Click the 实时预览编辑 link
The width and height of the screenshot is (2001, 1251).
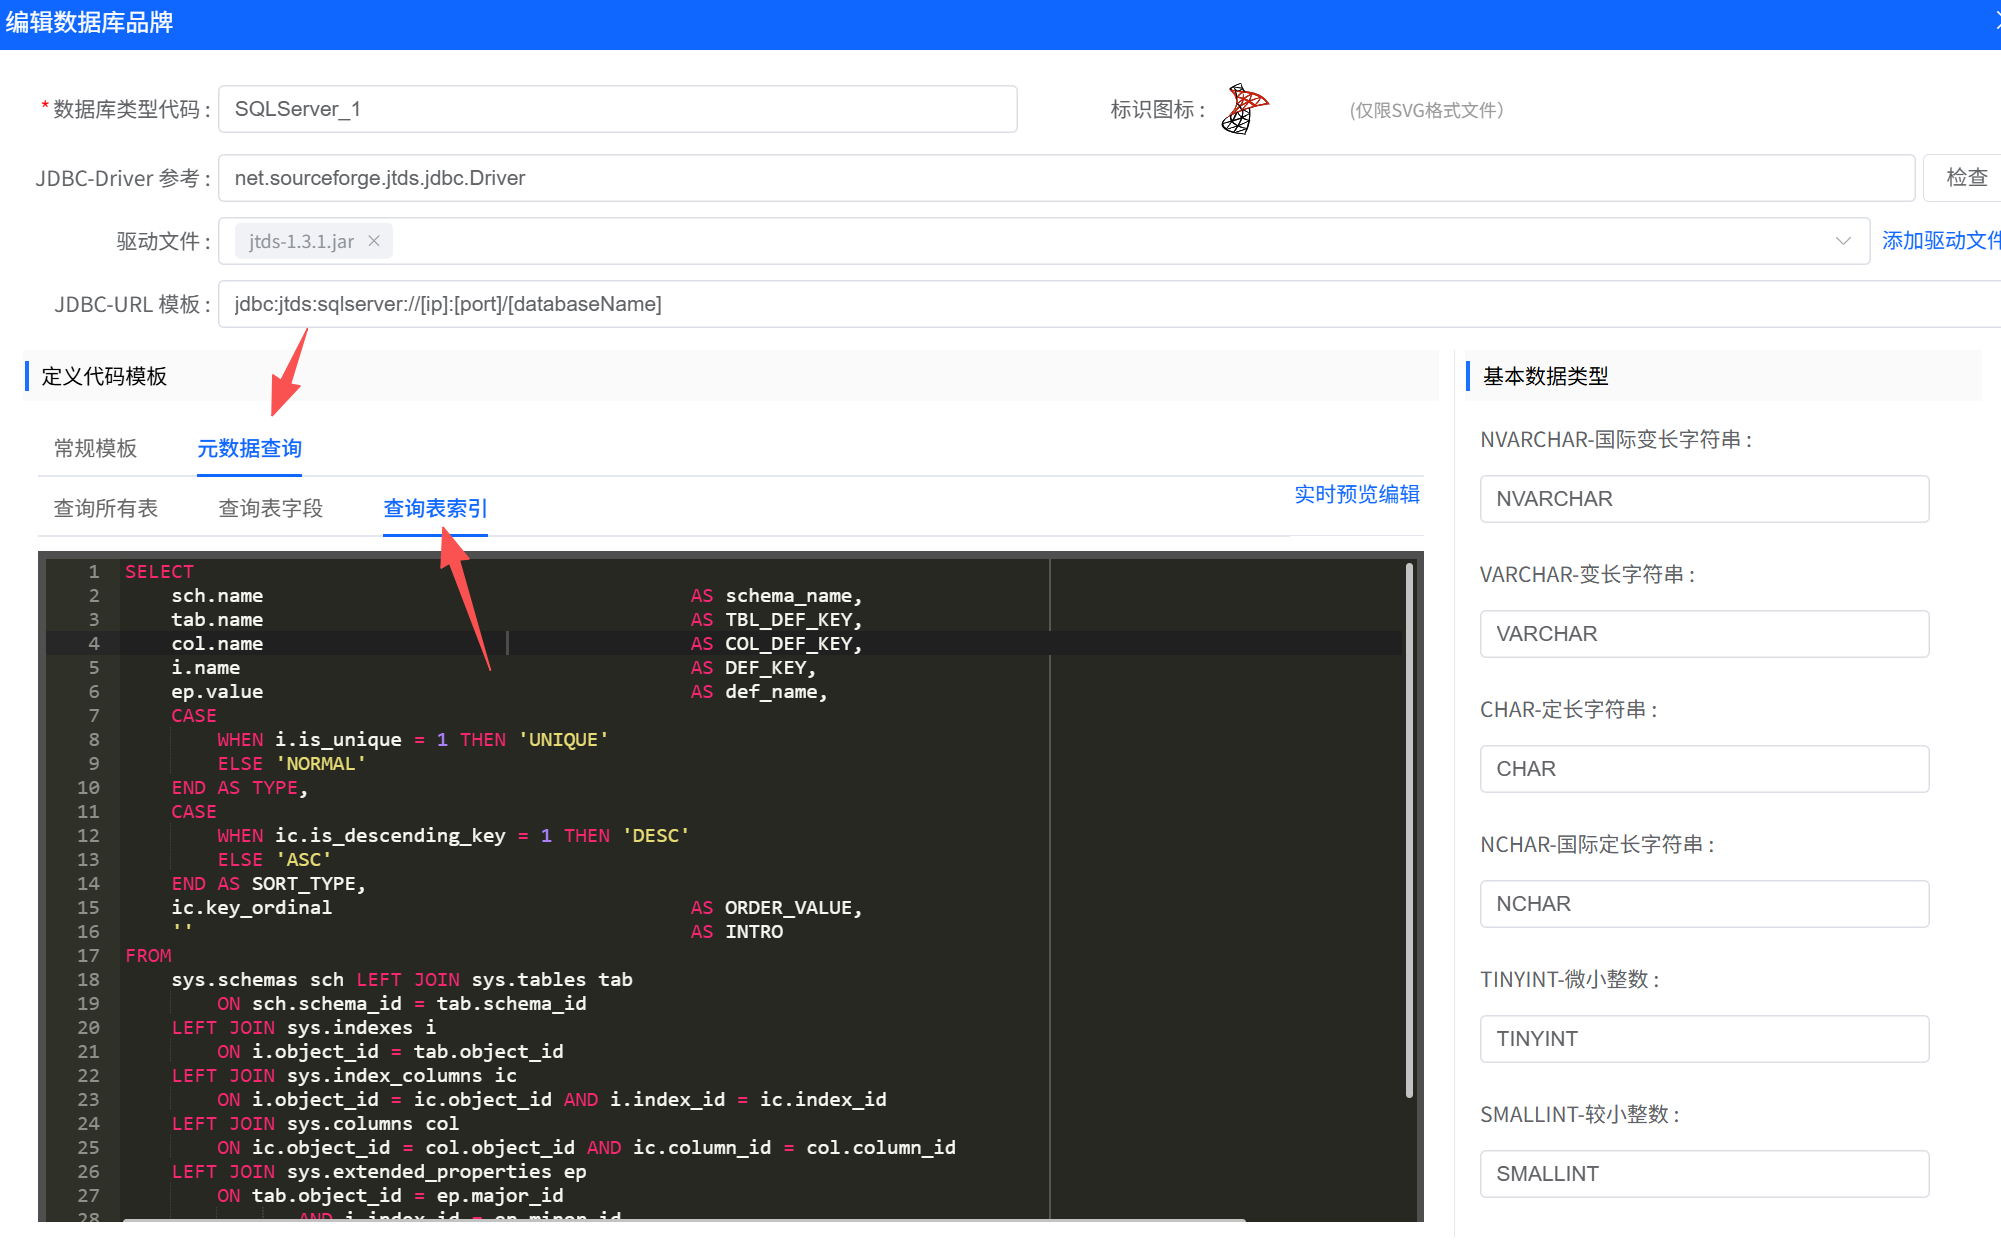1356,494
